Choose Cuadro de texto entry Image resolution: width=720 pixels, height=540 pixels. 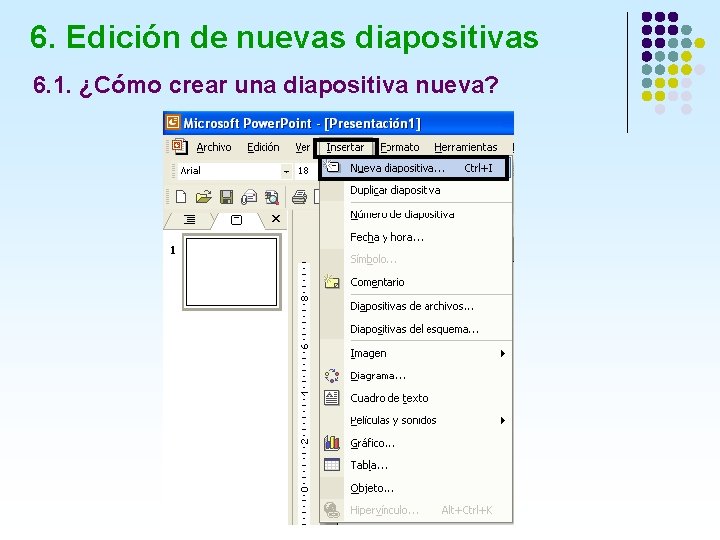pos(416,398)
